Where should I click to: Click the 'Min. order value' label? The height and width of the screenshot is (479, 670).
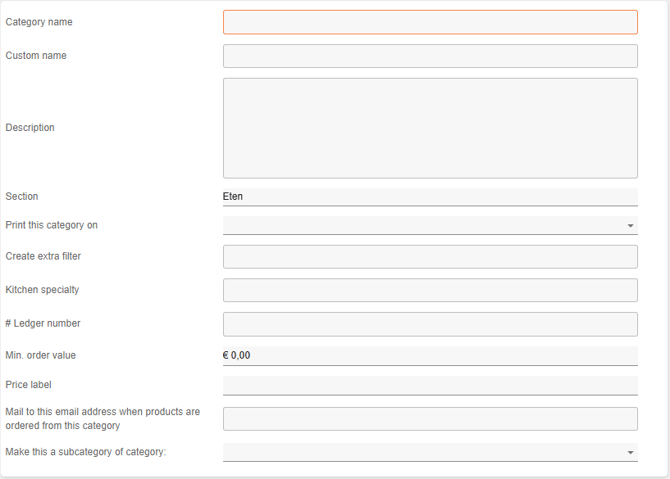(x=40, y=355)
